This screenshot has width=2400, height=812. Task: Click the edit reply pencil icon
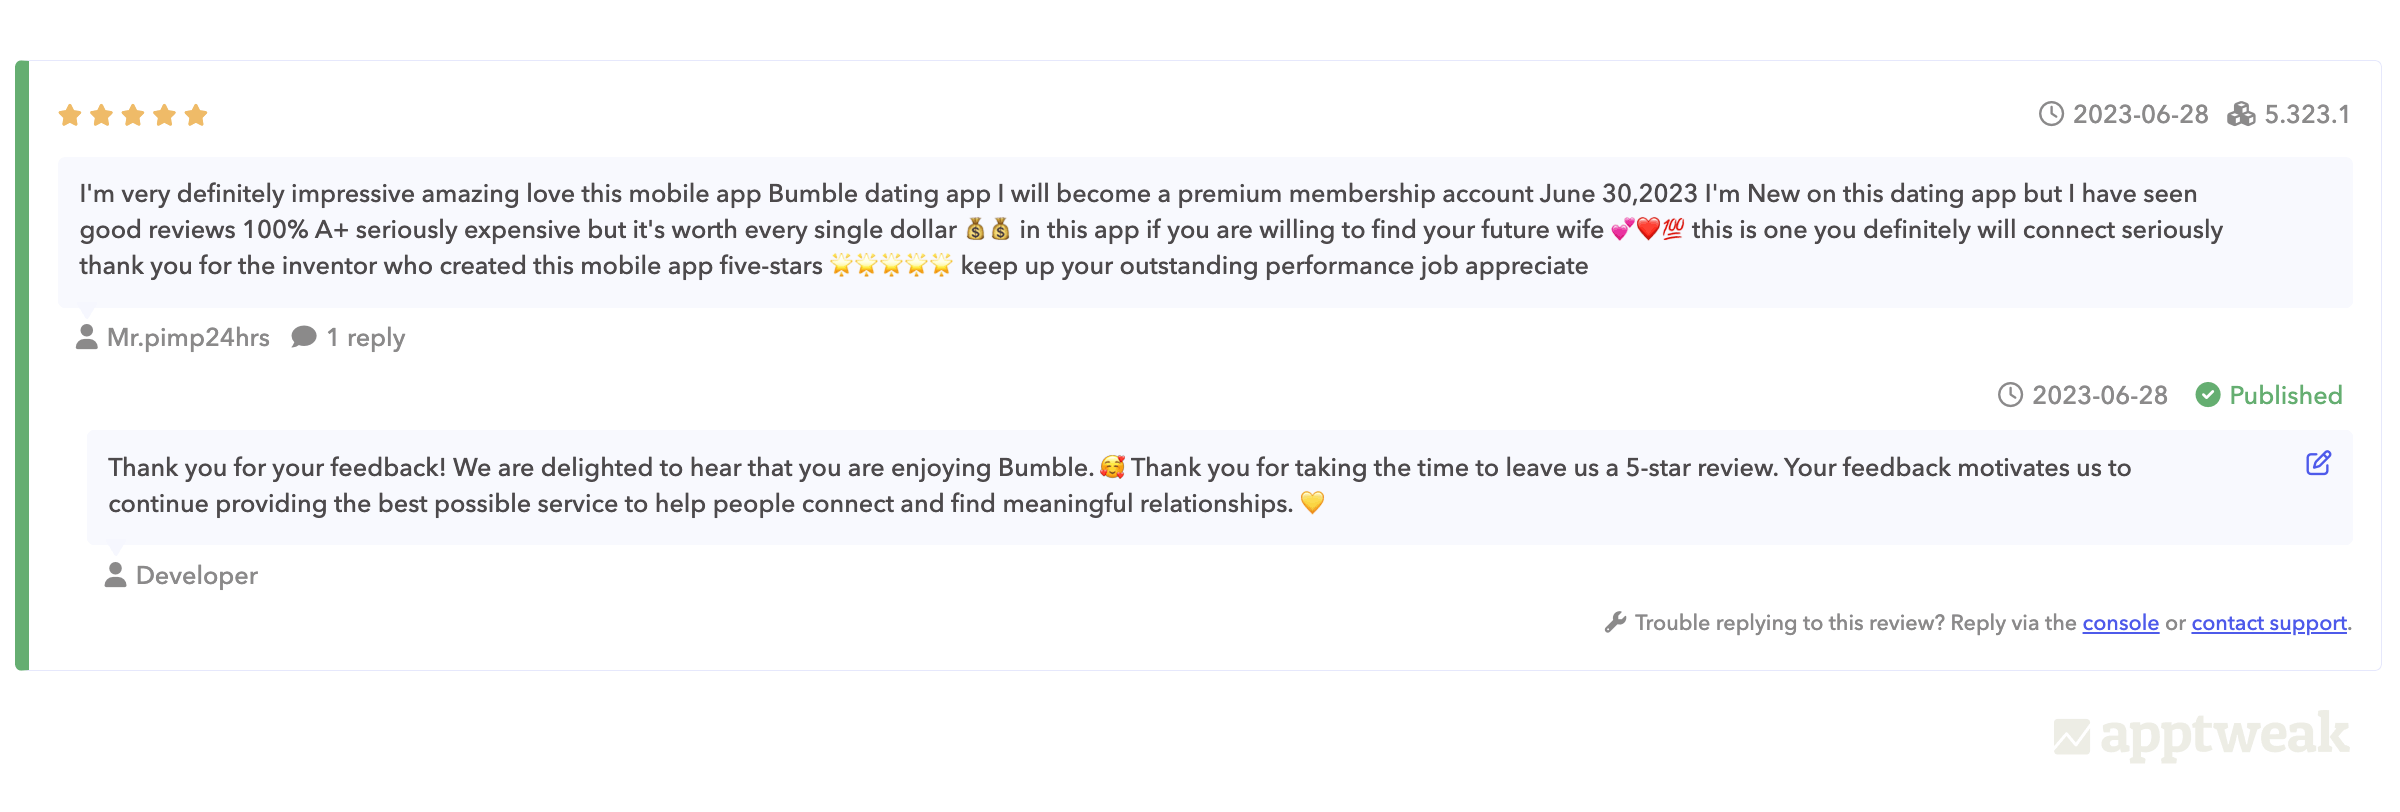[x=2318, y=463]
